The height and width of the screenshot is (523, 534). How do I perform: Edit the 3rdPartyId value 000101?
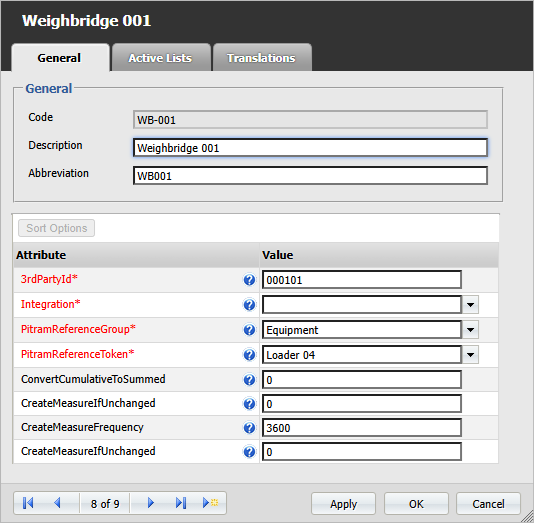pyautogui.click(x=362, y=280)
